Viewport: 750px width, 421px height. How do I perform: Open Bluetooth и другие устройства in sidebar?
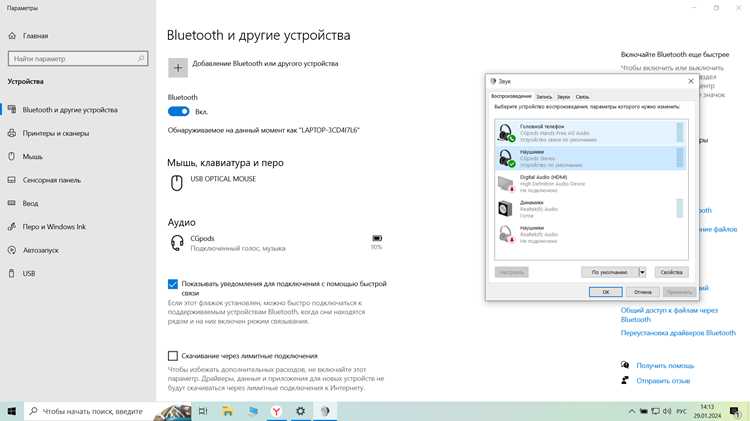tap(70, 110)
